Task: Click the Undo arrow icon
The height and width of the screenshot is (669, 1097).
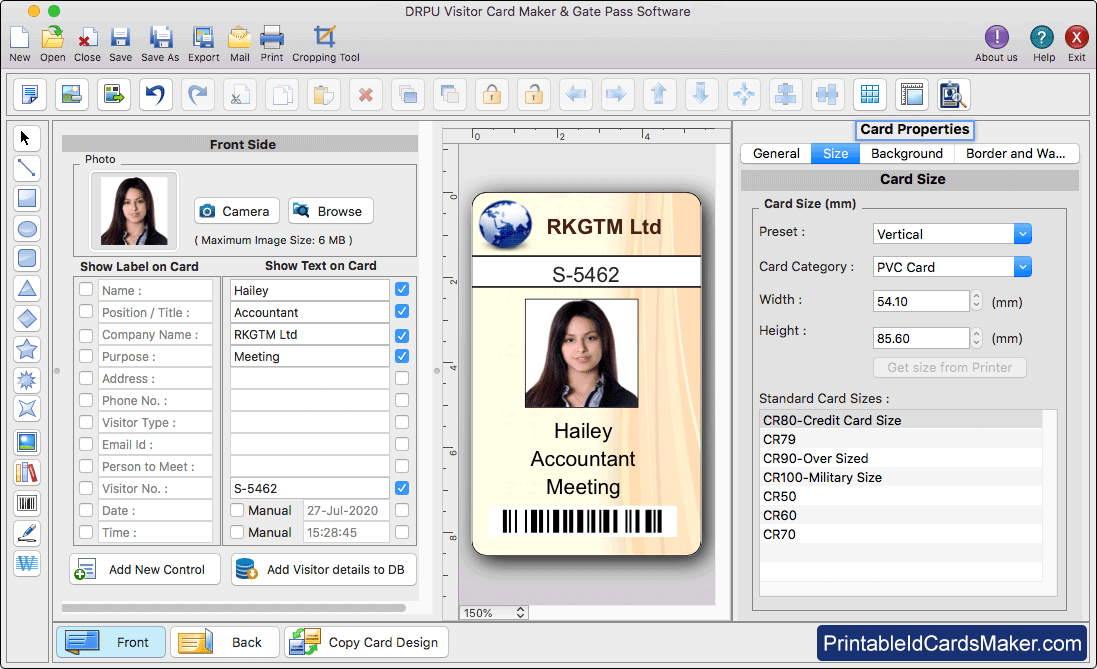Action: pyautogui.click(x=155, y=94)
